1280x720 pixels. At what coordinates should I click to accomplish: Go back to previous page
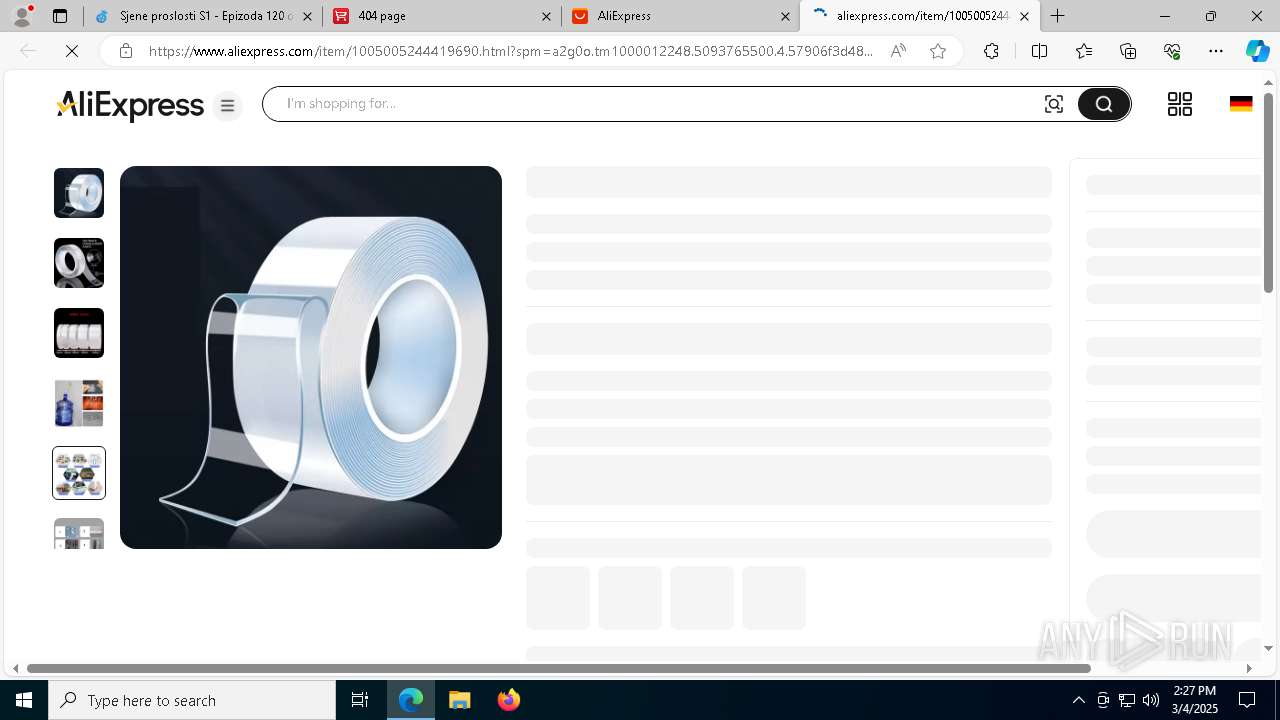(x=28, y=51)
